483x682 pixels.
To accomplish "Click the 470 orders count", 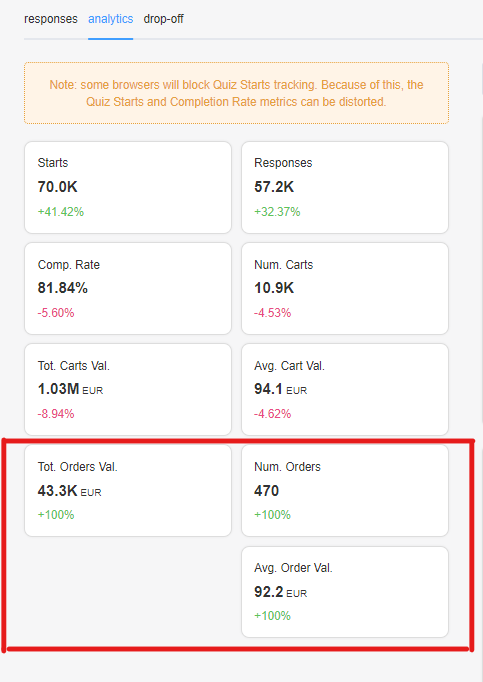I will point(266,491).
